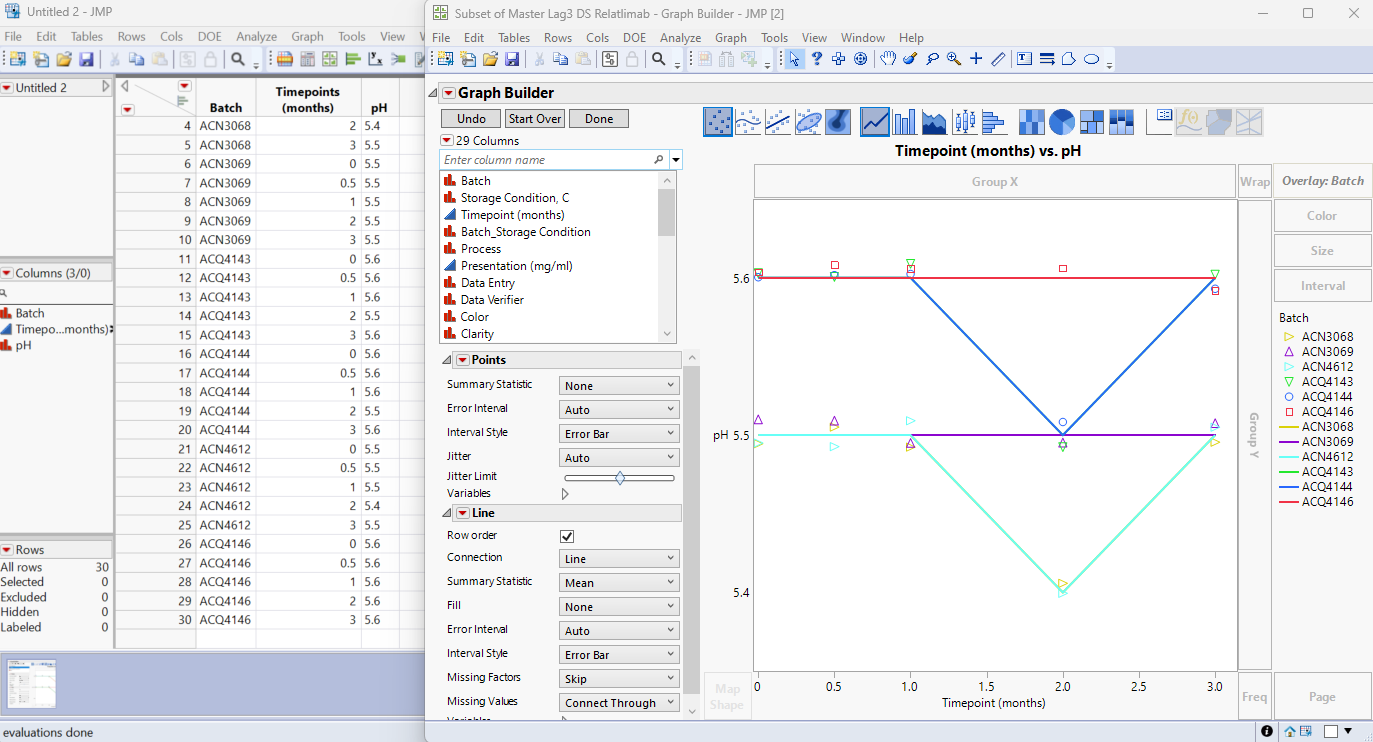
Task: Open the DOE menu in Graph Builder window
Action: (x=634, y=37)
